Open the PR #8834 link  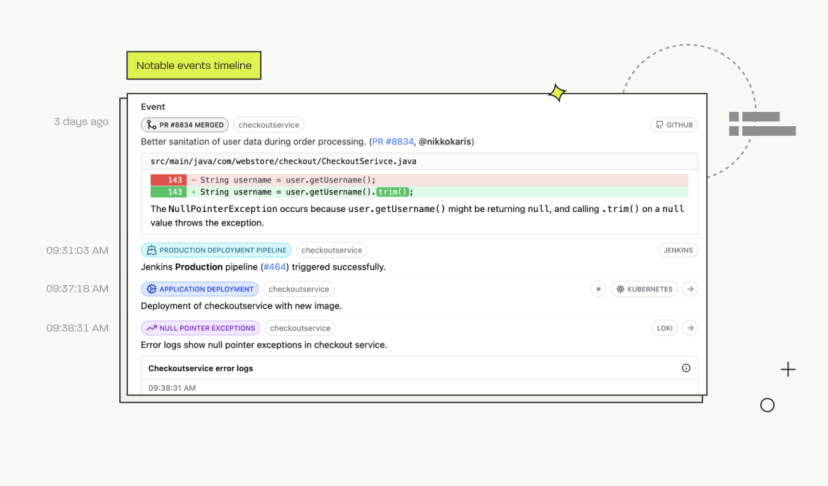point(393,142)
